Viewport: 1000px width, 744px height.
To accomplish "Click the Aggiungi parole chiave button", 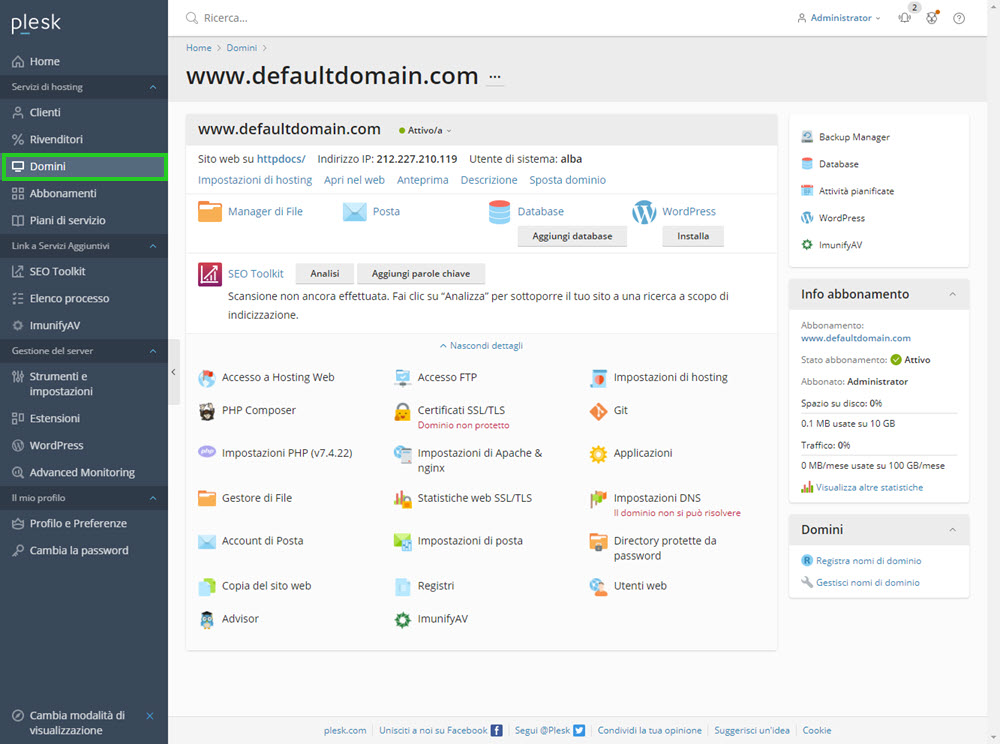I will (421, 274).
